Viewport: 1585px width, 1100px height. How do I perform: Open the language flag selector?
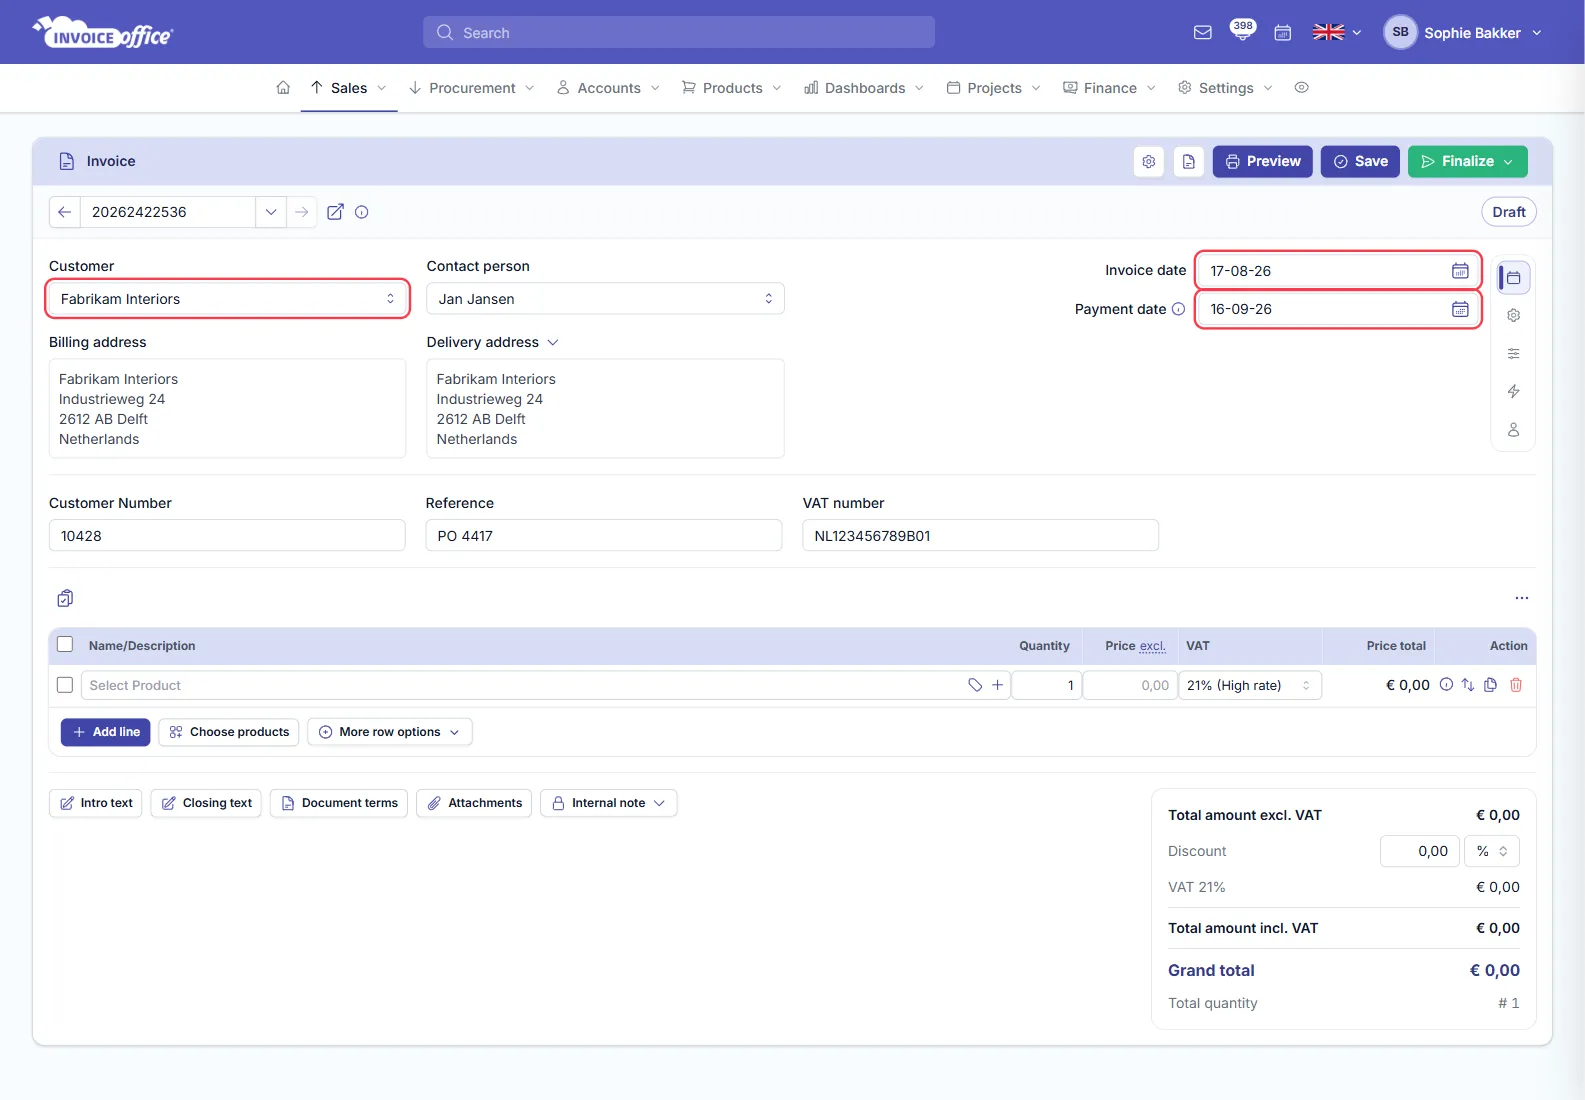(x=1337, y=33)
